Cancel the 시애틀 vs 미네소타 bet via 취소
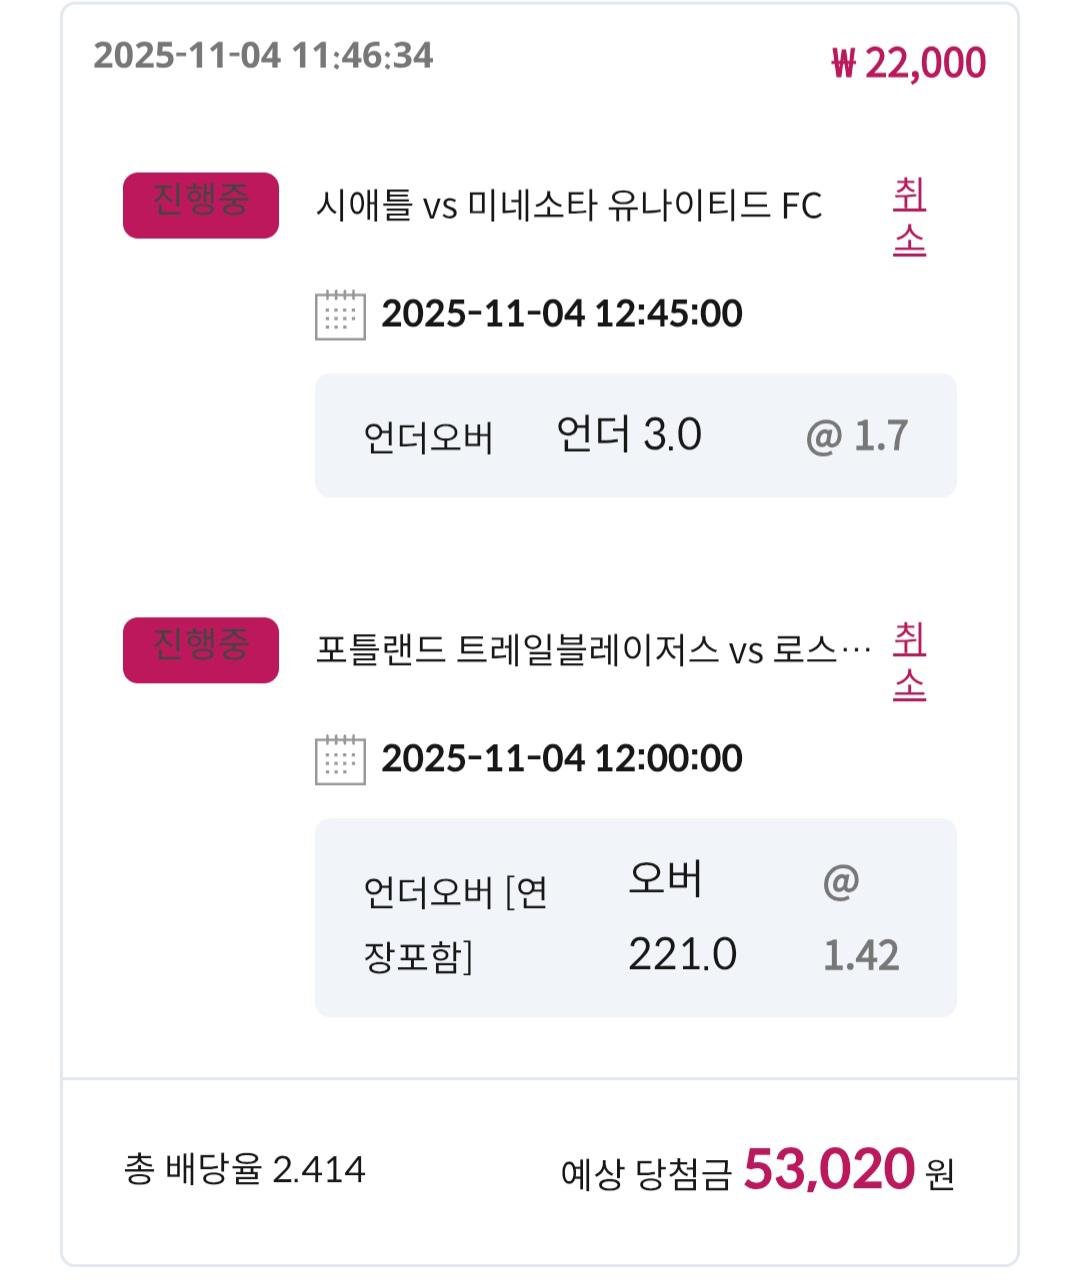 coord(909,217)
